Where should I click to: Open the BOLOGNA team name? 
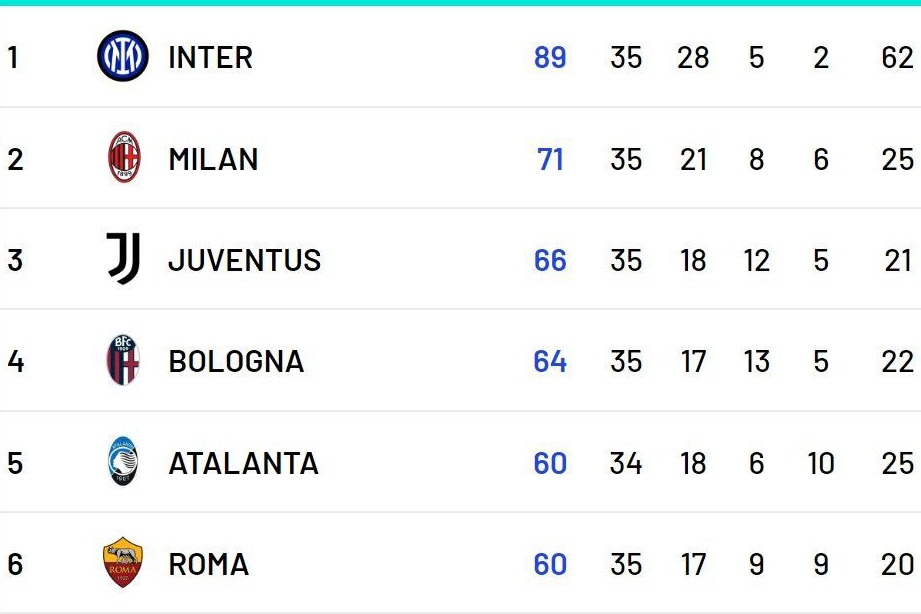[236, 361]
